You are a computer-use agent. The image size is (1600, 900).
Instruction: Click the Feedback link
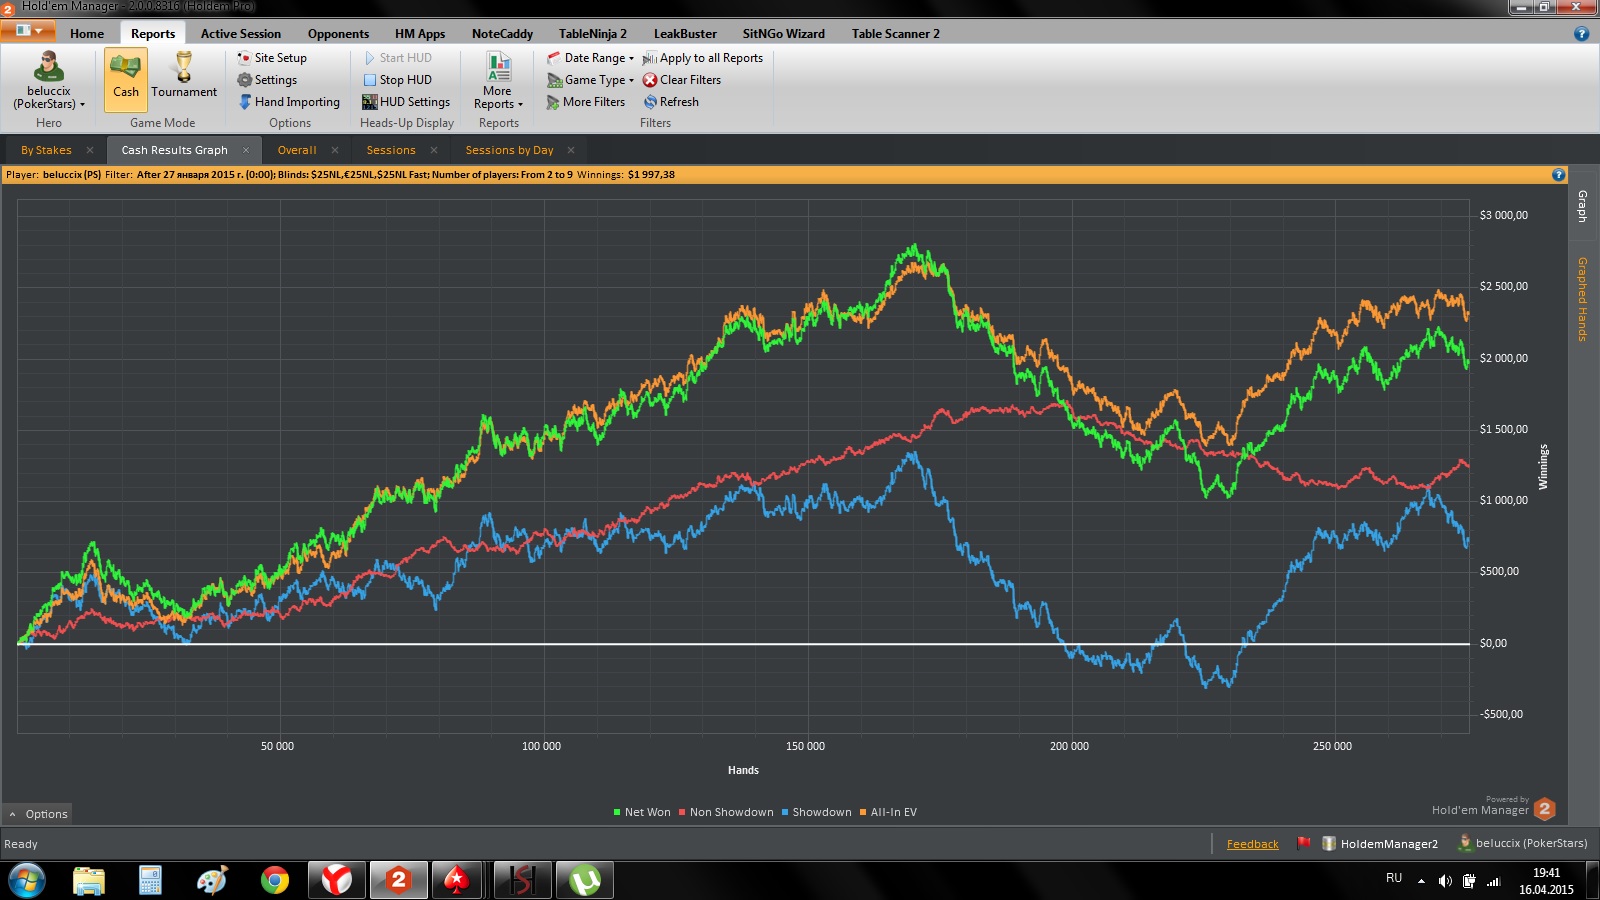point(1252,844)
